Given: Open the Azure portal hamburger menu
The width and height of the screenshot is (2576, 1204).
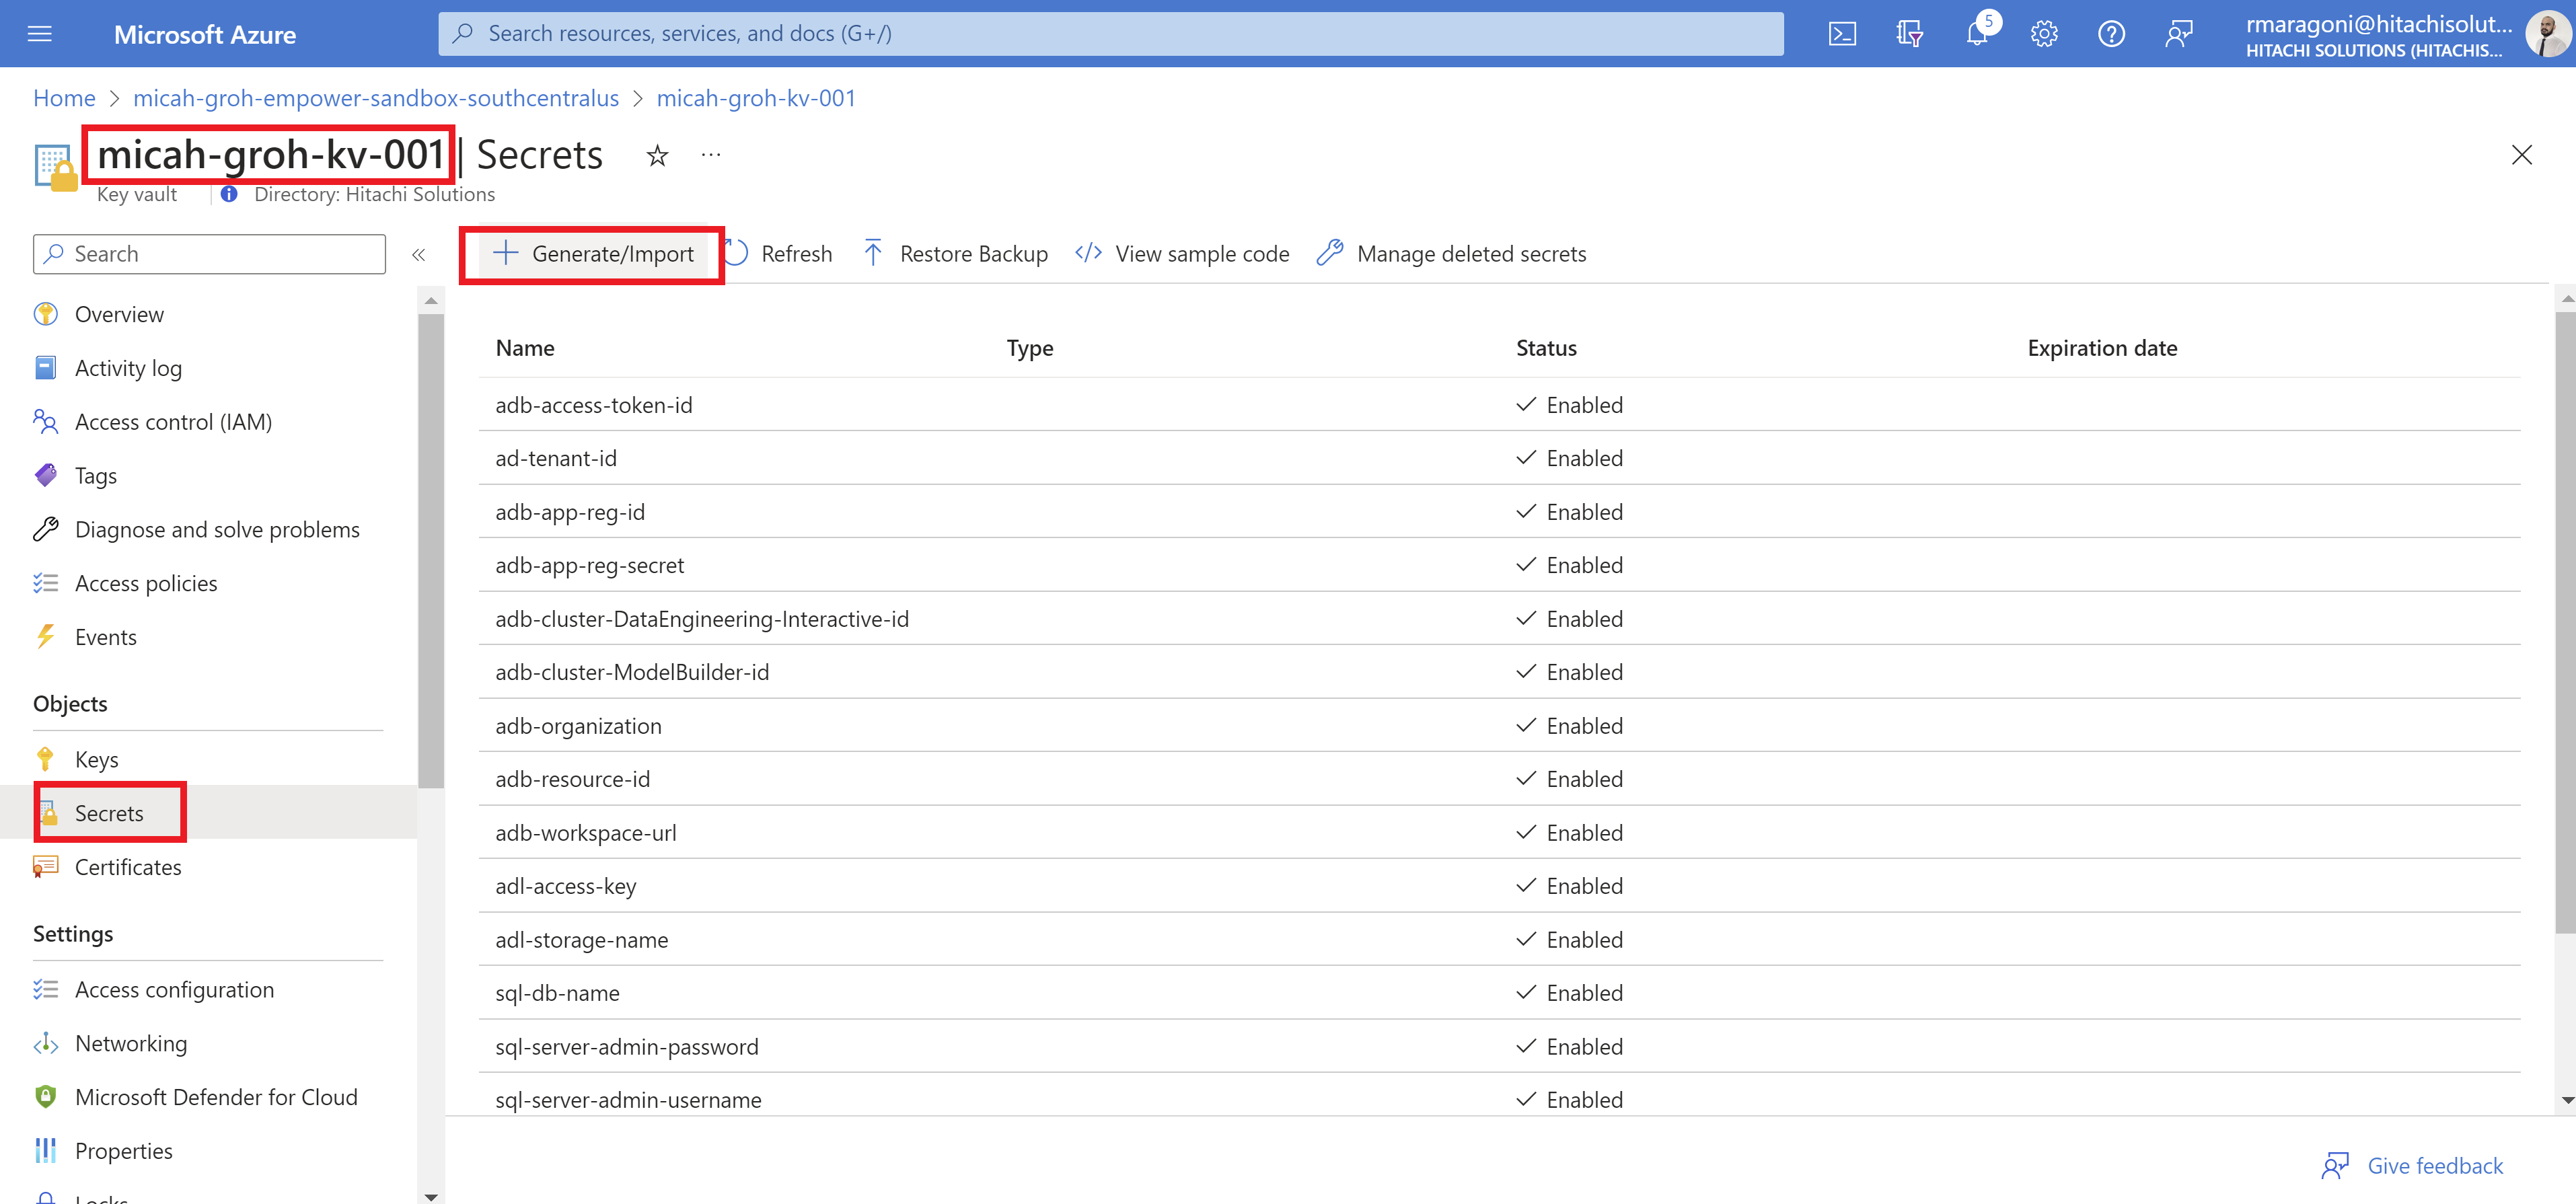Looking at the screenshot, I should coord(40,34).
